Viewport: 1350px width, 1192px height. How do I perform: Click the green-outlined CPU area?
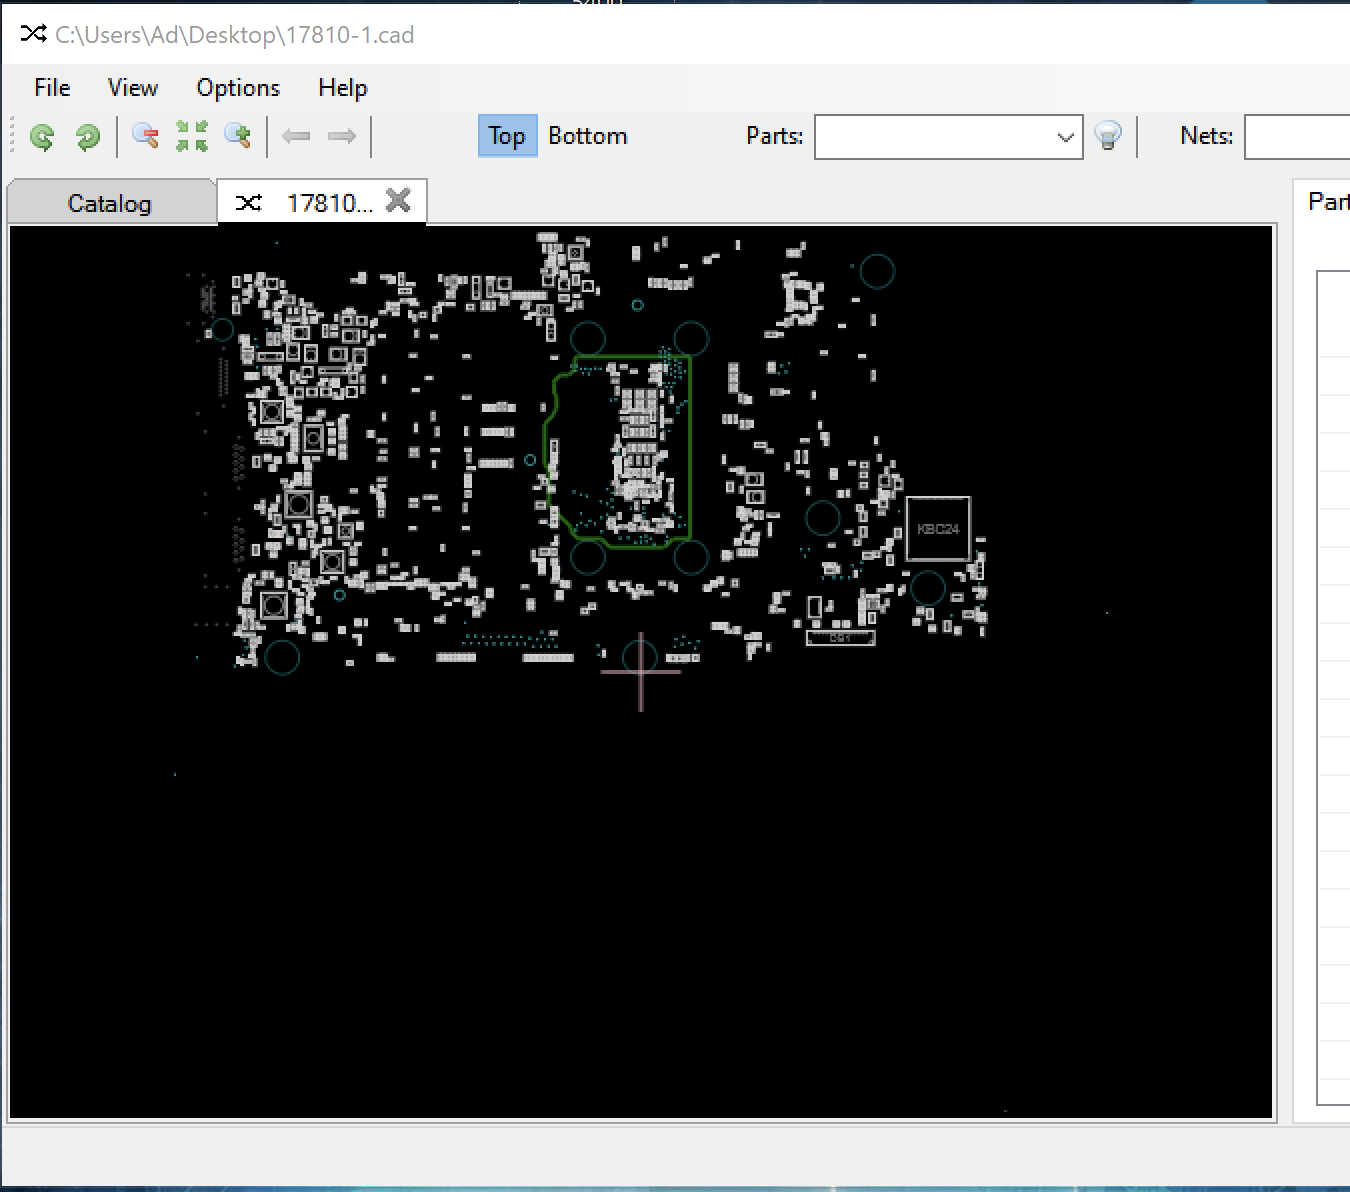pos(620,450)
